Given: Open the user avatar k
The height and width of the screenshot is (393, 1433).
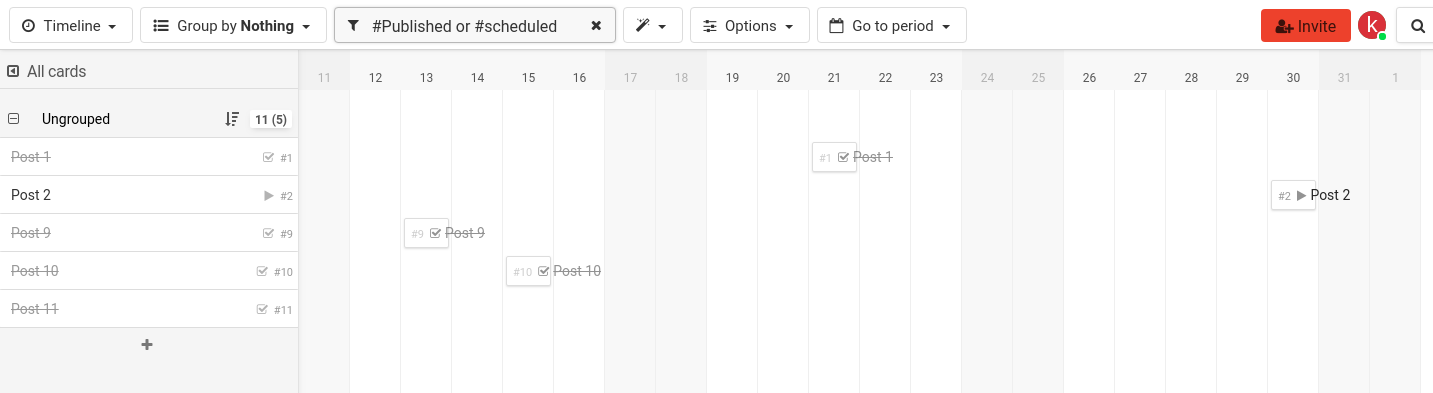Looking at the screenshot, I should pyautogui.click(x=1372, y=26).
